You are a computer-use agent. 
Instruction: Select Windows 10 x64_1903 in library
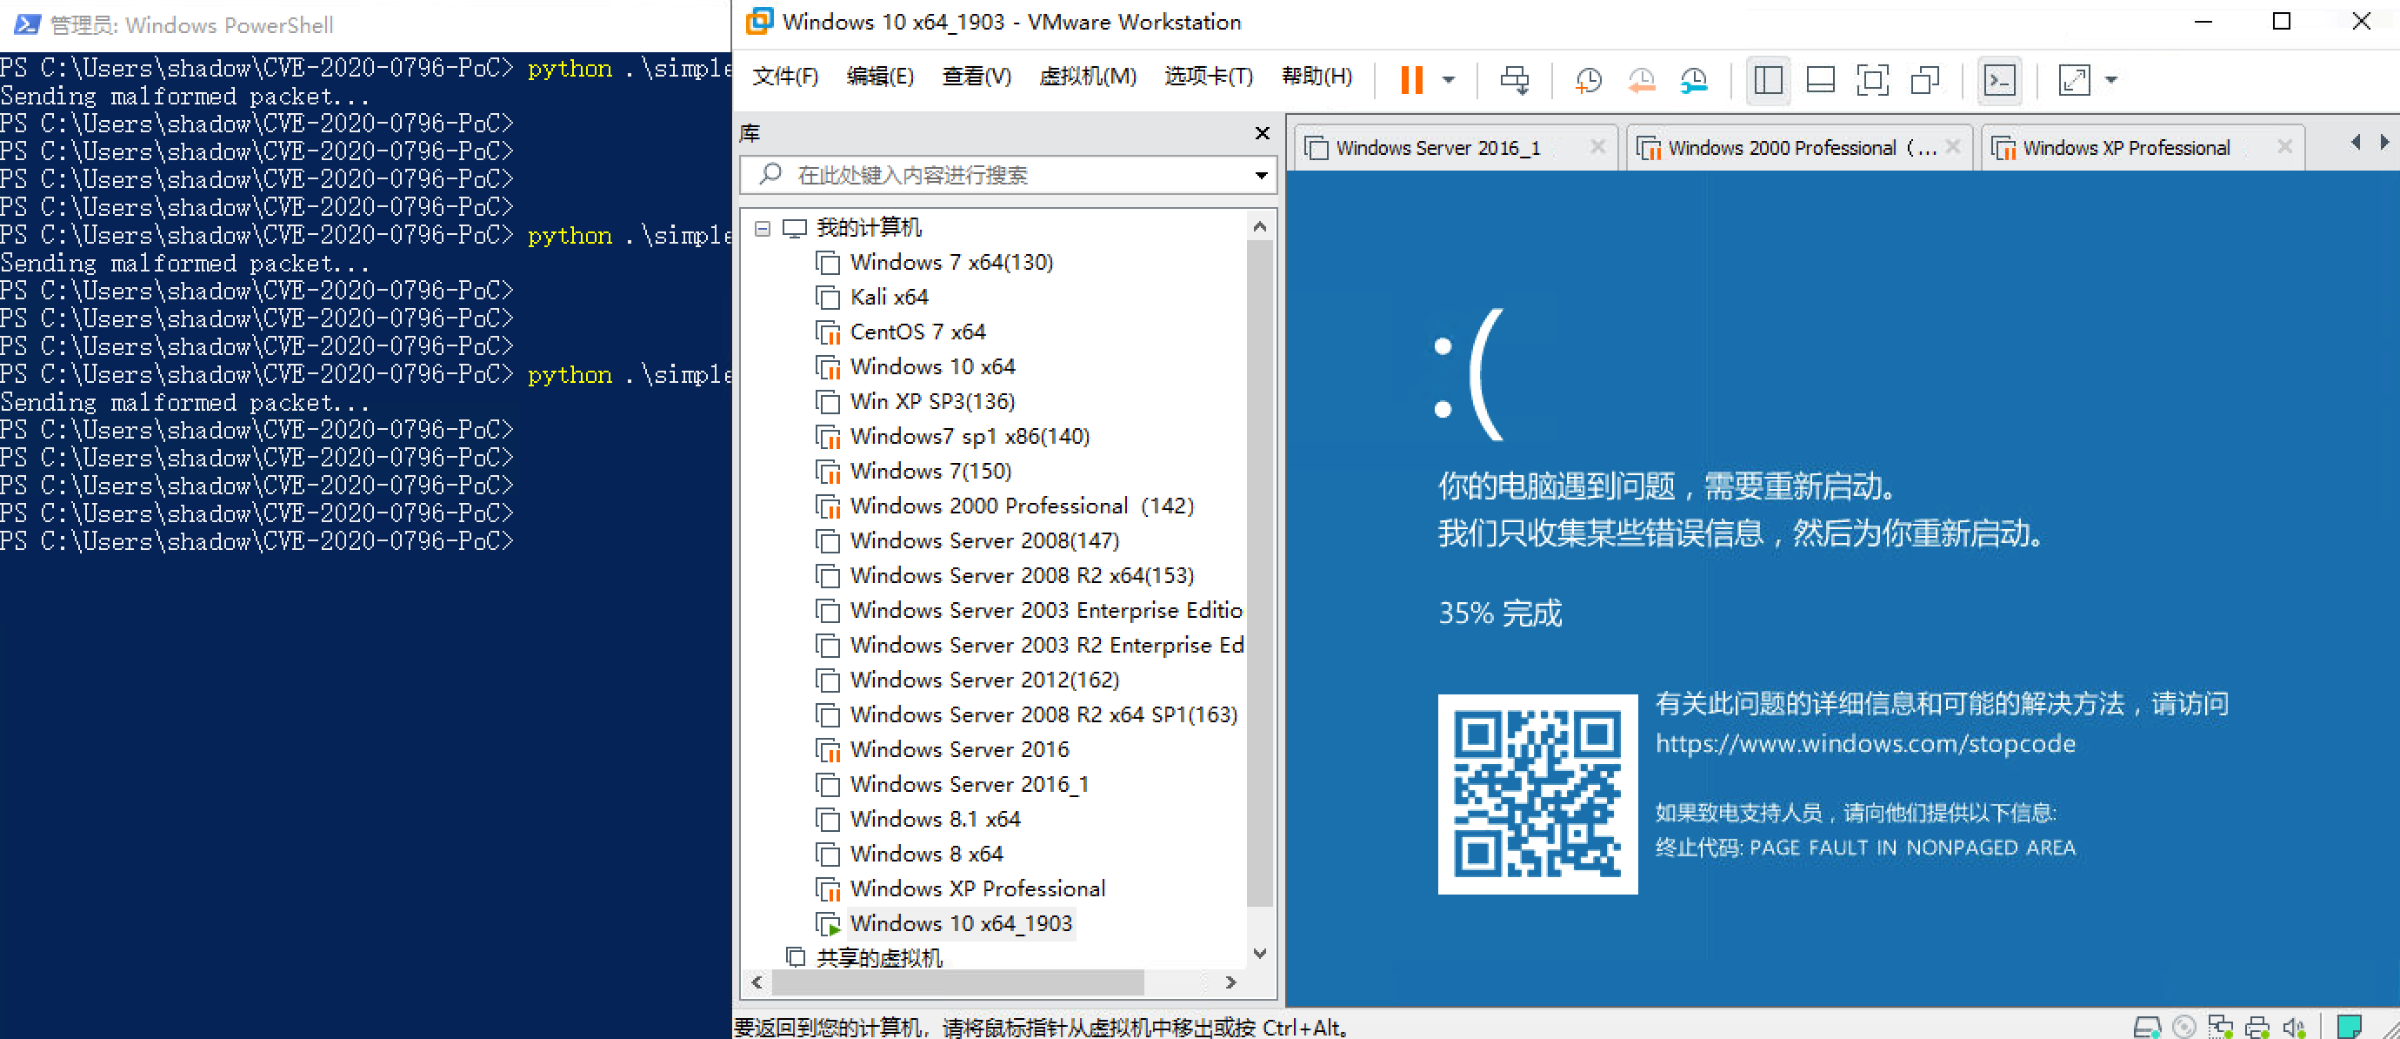point(960,924)
